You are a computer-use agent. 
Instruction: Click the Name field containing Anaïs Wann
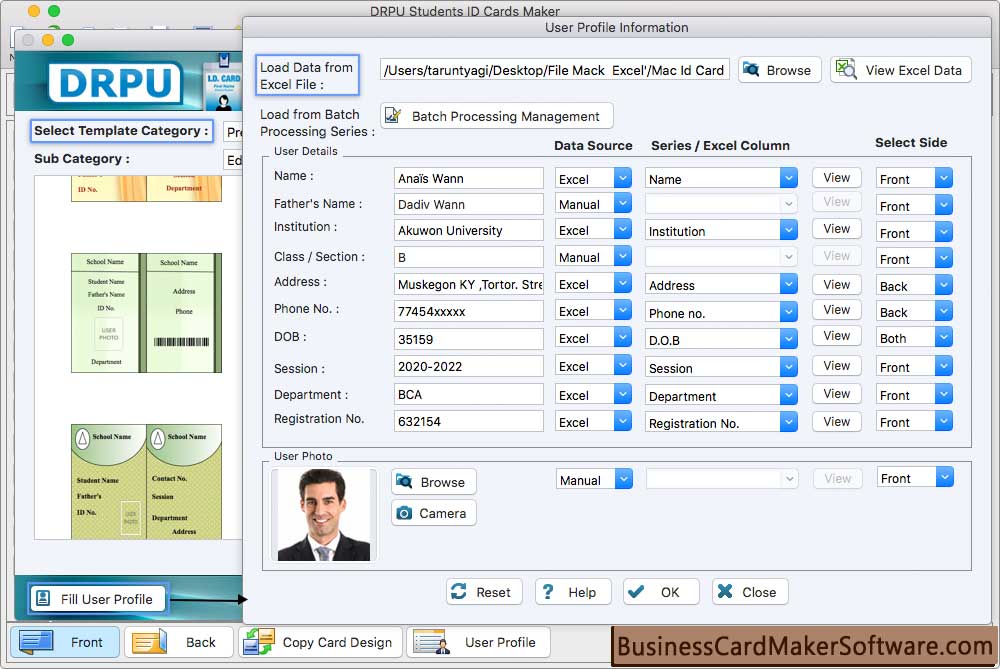pyautogui.click(x=469, y=179)
